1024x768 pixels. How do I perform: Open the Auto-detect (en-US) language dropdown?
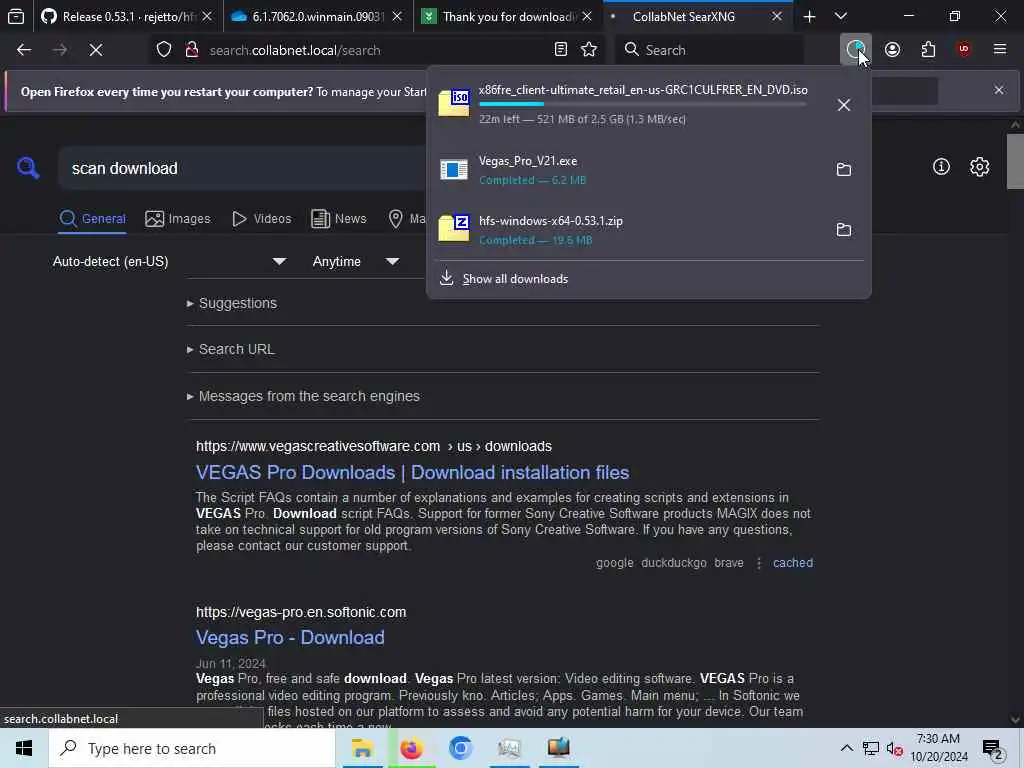coord(168,261)
